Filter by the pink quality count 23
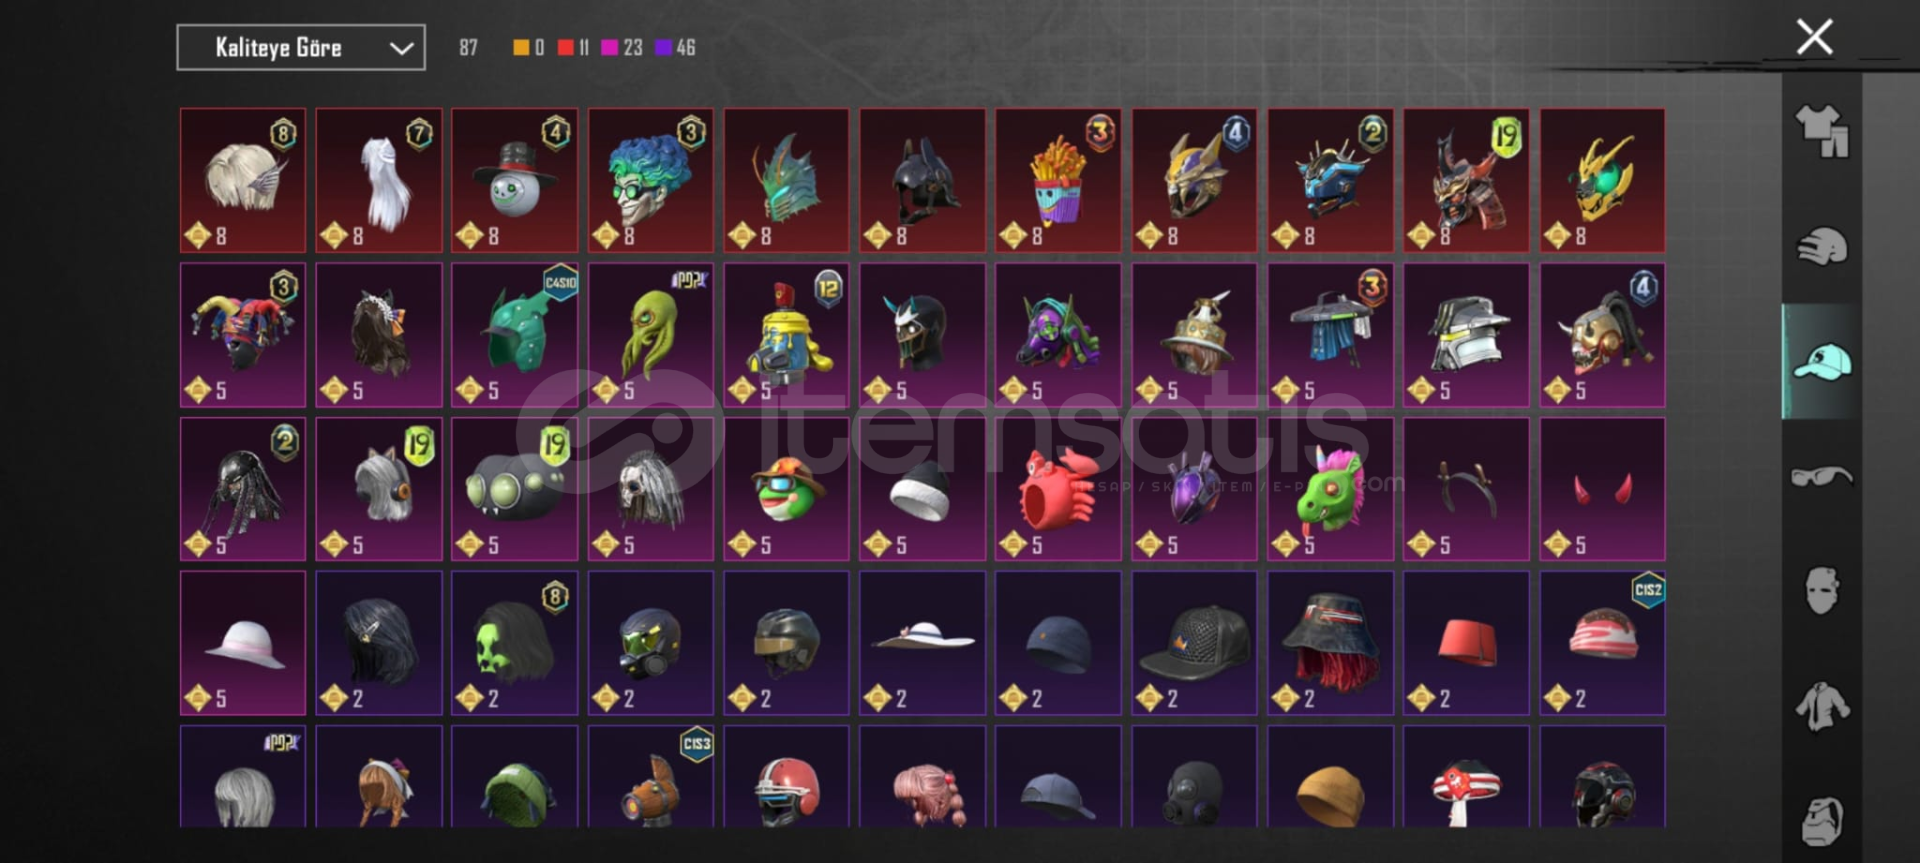This screenshot has width=1920, height=863. pos(622,47)
